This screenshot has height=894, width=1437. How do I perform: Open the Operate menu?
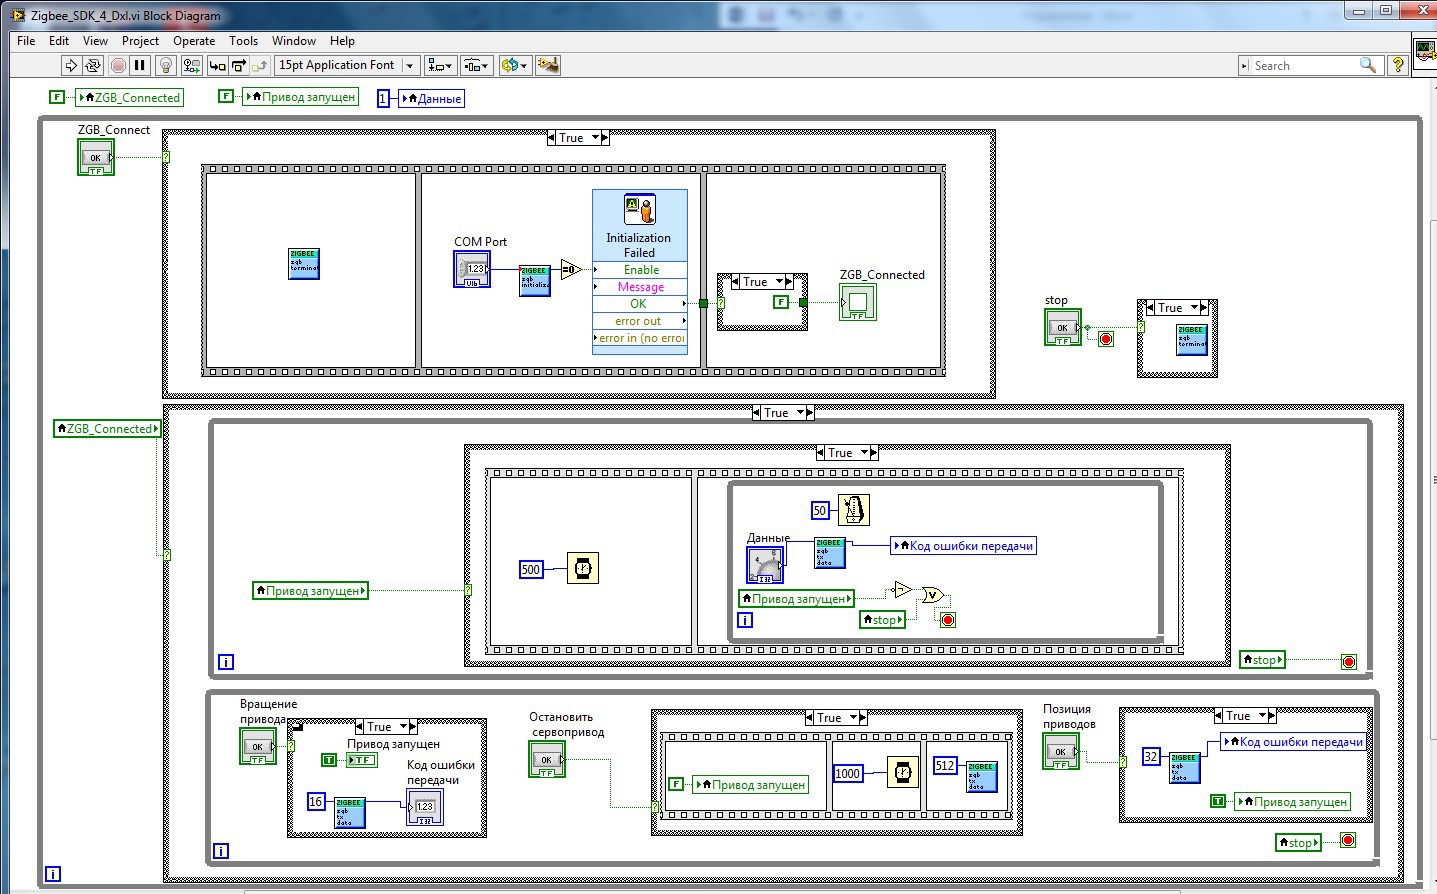pyautogui.click(x=194, y=41)
